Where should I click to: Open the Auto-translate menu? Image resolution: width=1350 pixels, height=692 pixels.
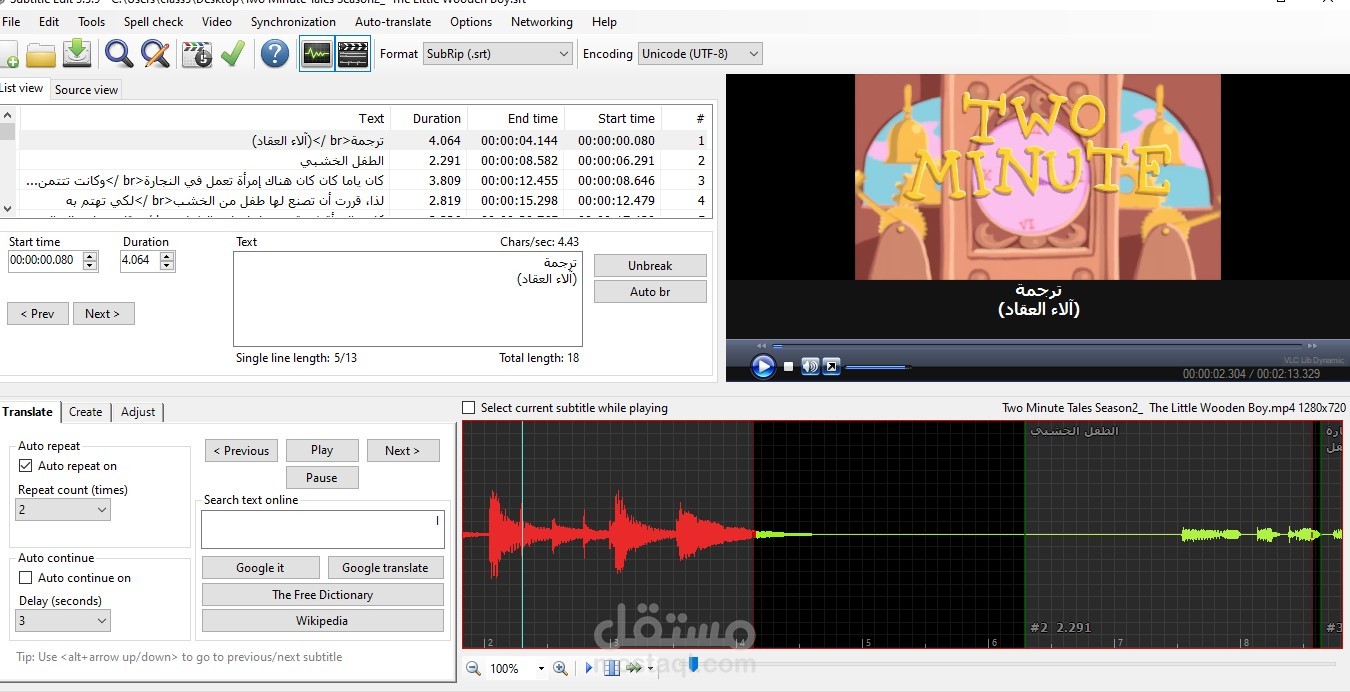click(393, 21)
